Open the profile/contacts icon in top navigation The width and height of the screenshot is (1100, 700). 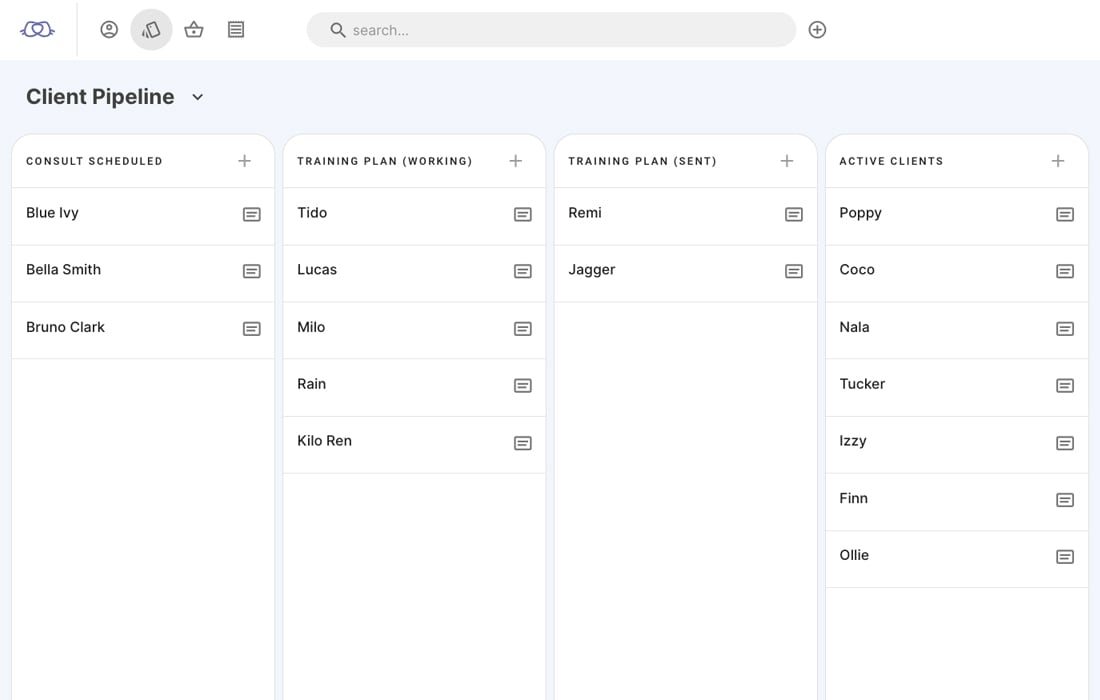click(x=109, y=29)
